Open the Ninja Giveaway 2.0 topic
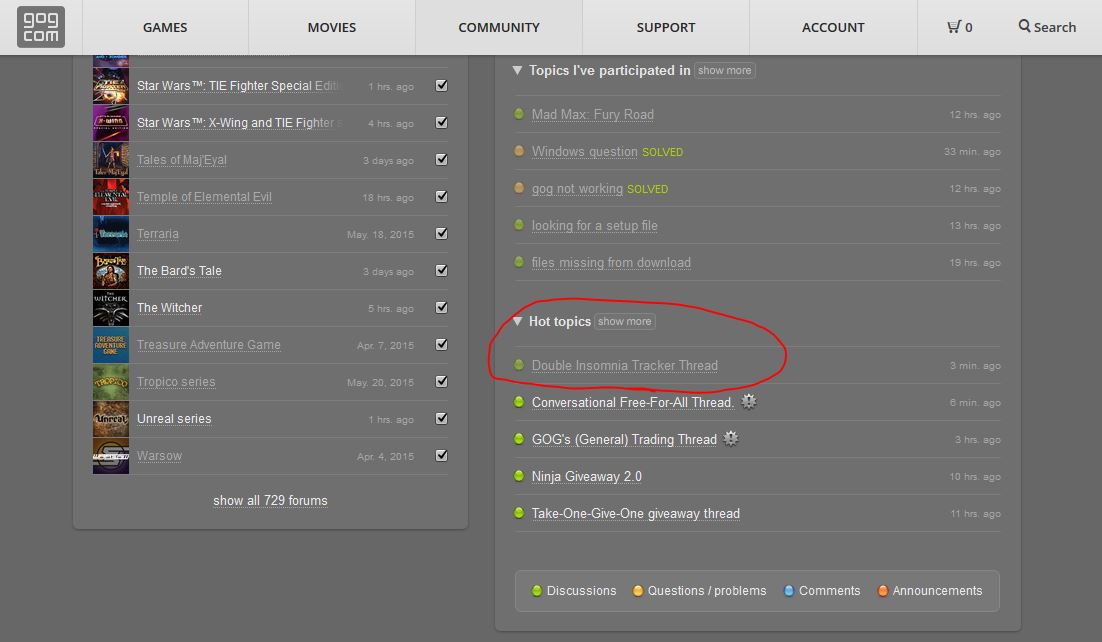The image size is (1102, 642). [587, 477]
